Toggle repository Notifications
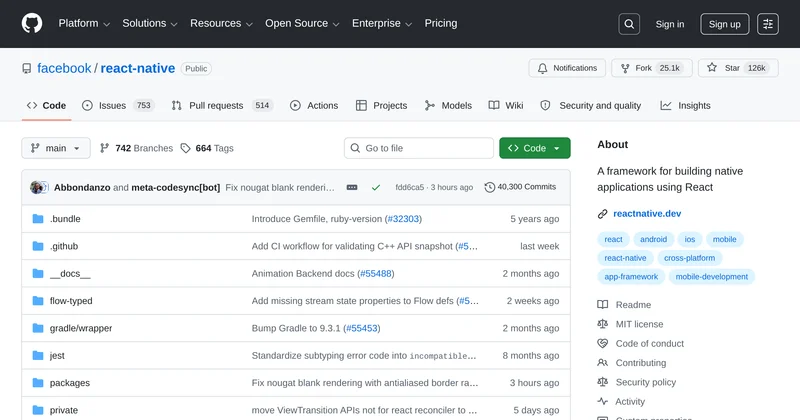 pyautogui.click(x=567, y=68)
